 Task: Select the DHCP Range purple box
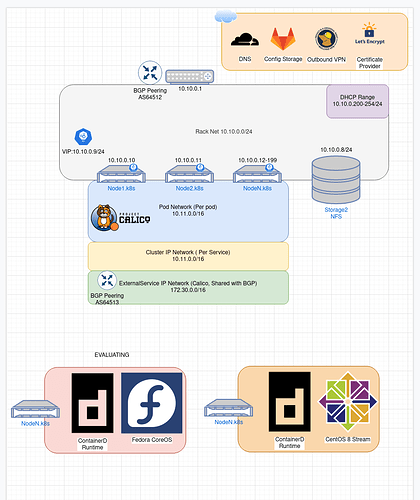pyautogui.click(x=357, y=101)
